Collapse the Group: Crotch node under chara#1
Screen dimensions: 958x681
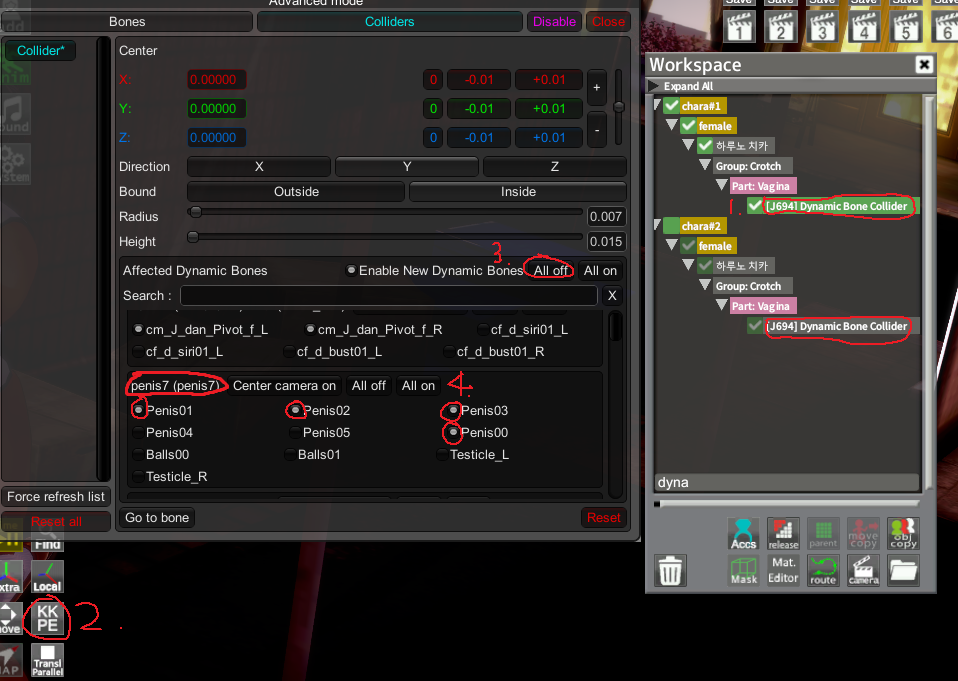[705, 166]
